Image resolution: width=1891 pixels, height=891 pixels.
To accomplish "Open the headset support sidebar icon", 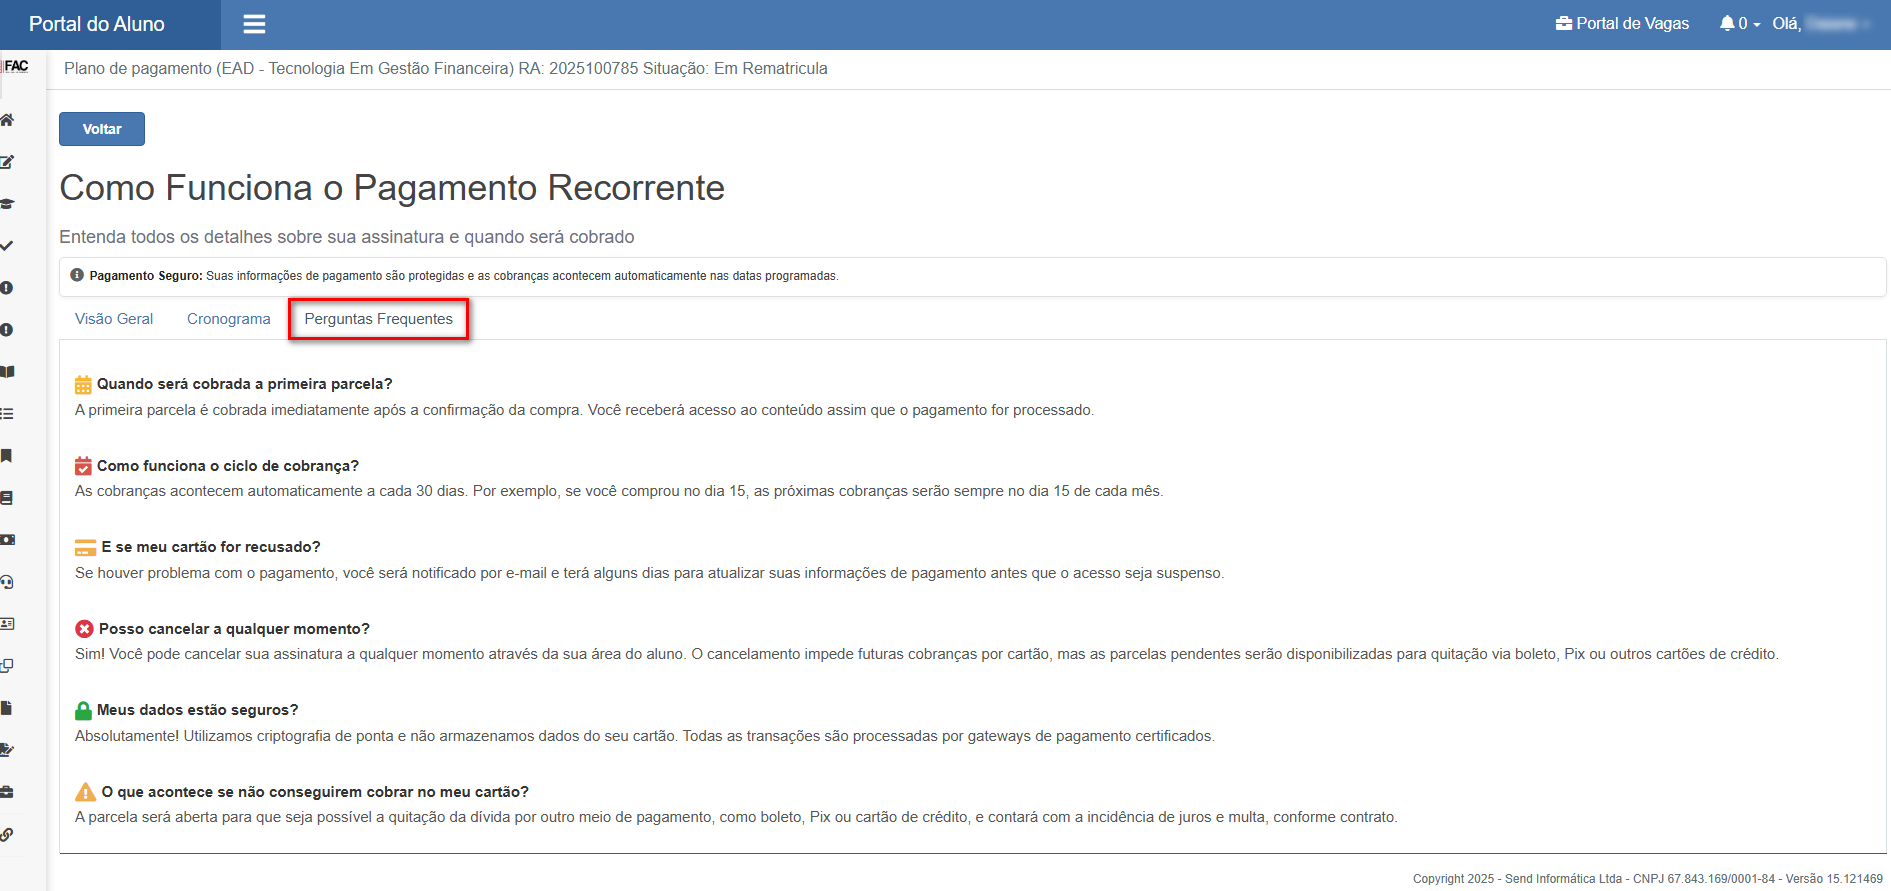I will [x=7, y=582].
